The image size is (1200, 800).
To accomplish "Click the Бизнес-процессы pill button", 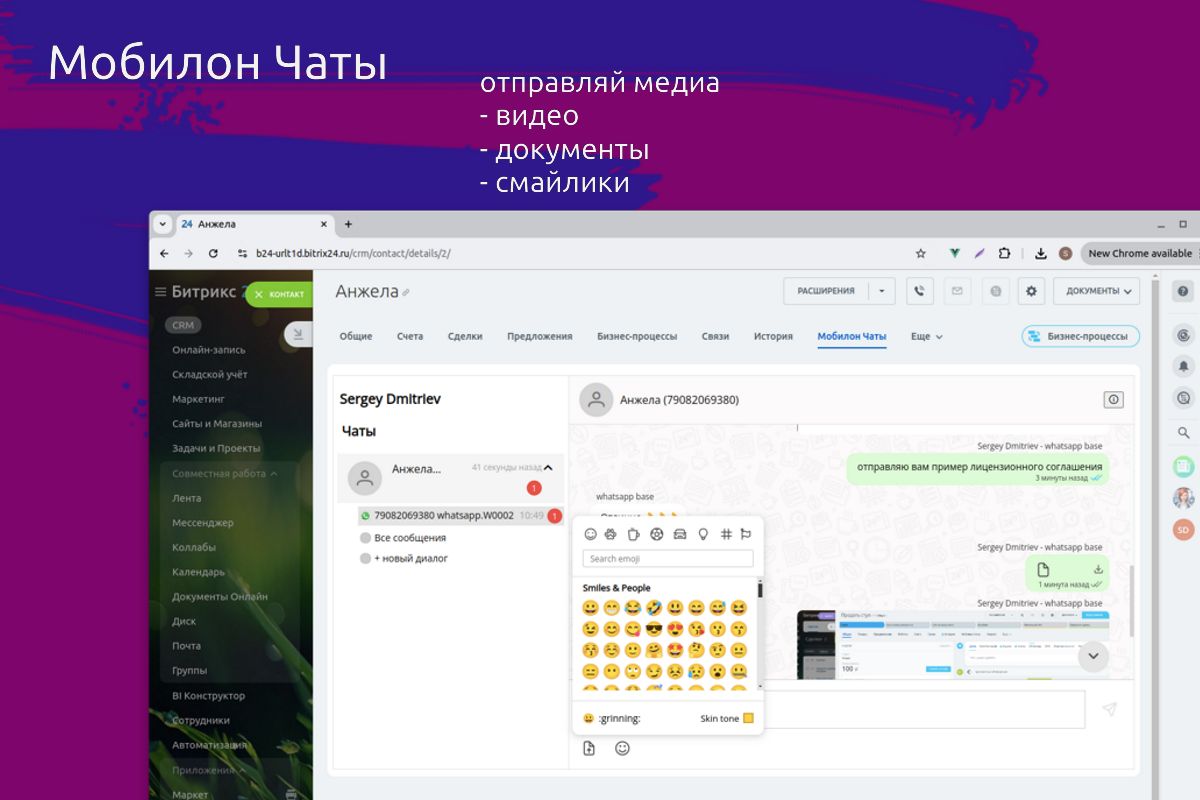I will 1080,337.
